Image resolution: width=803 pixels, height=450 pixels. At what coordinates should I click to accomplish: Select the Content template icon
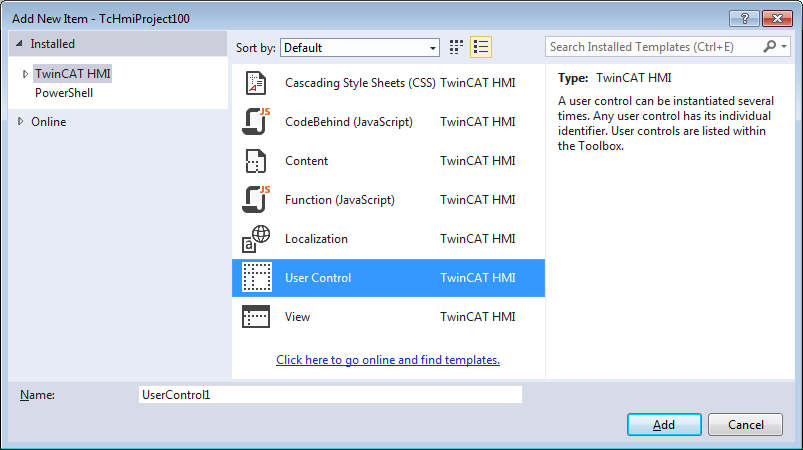[256, 161]
